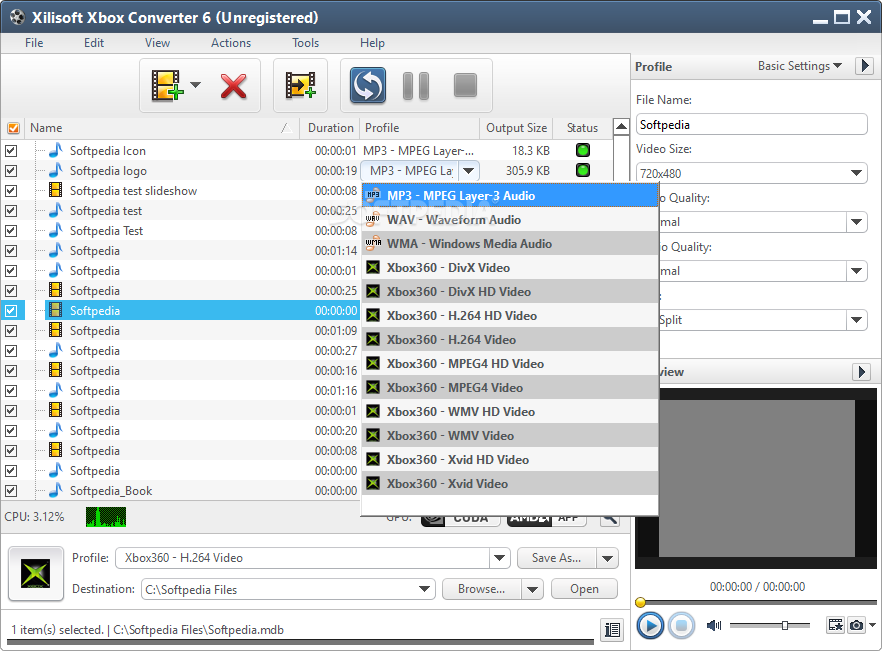The height and width of the screenshot is (651, 882).
Task: Click green status indicator for Softpedia logo
Action: pos(583,170)
